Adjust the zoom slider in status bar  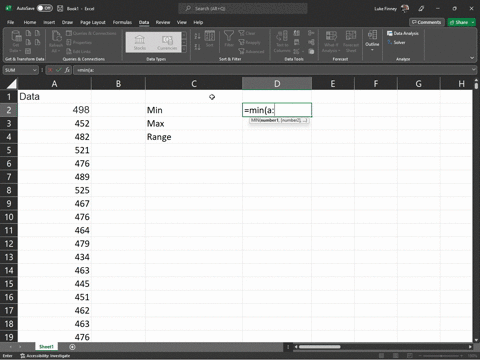point(441,356)
